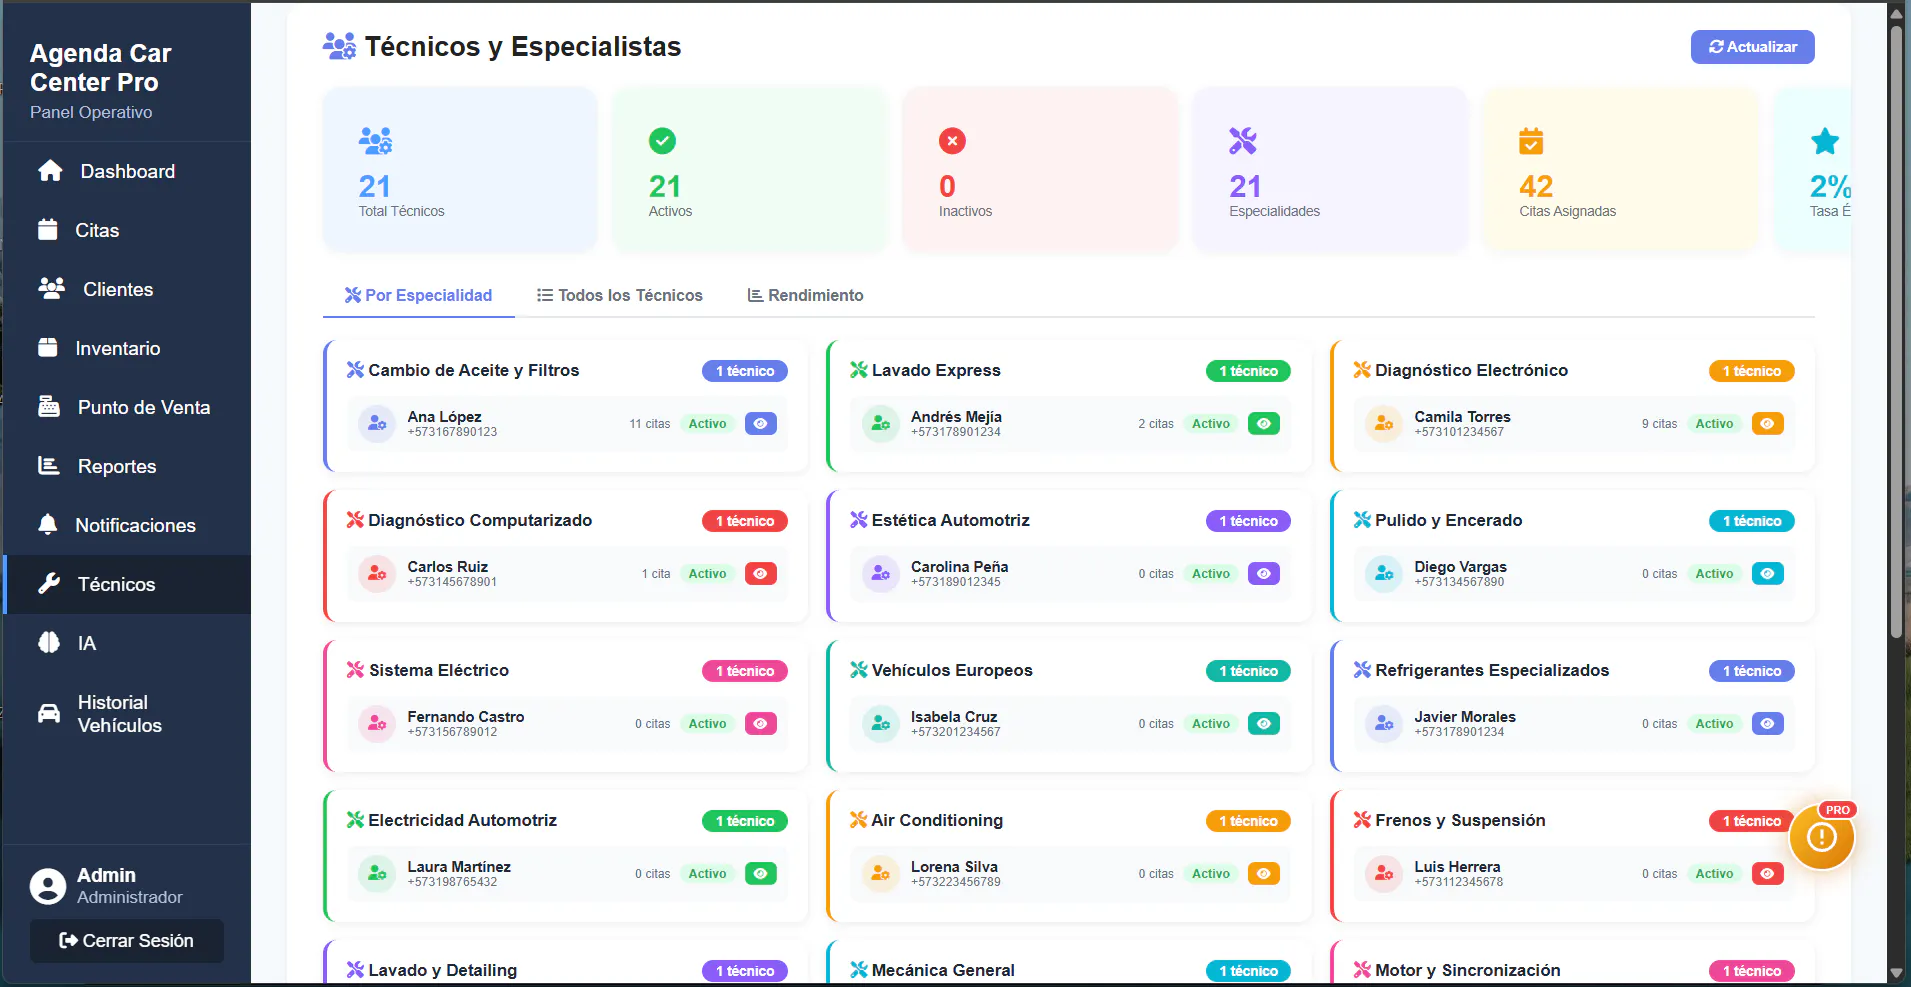Screen dimensions: 1911x987
Task: Click the Técnicos wrench icon in sidebar
Action: (x=49, y=584)
